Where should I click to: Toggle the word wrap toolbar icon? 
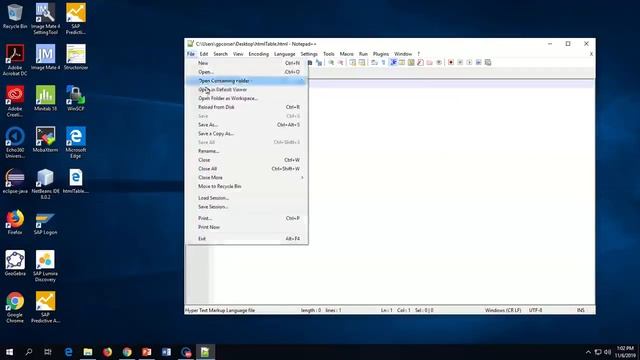click(374, 62)
